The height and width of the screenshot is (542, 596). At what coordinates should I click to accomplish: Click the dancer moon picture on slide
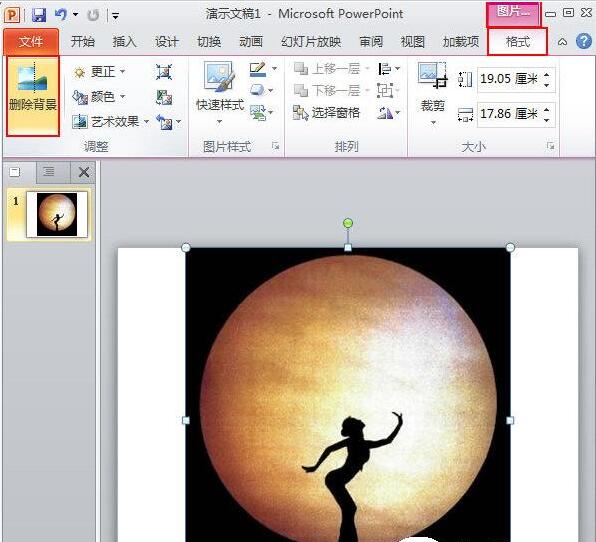click(348, 395)
